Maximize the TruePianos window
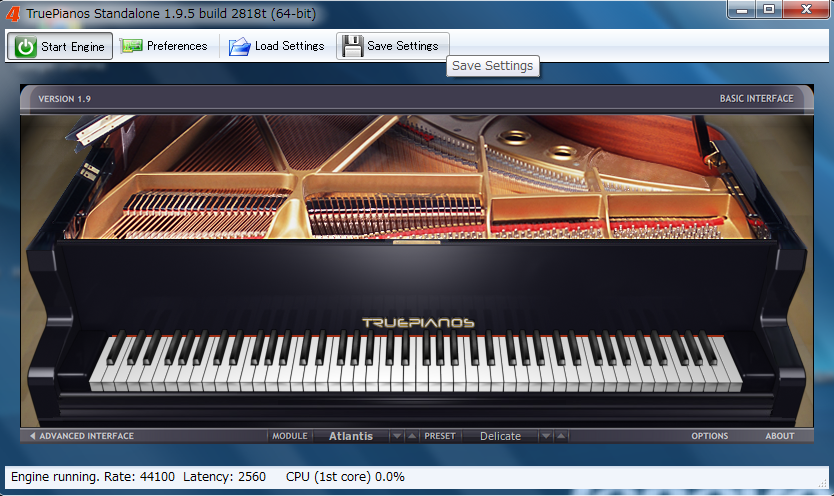The height and width of the screenshot is (496, 834). [768, 9]
